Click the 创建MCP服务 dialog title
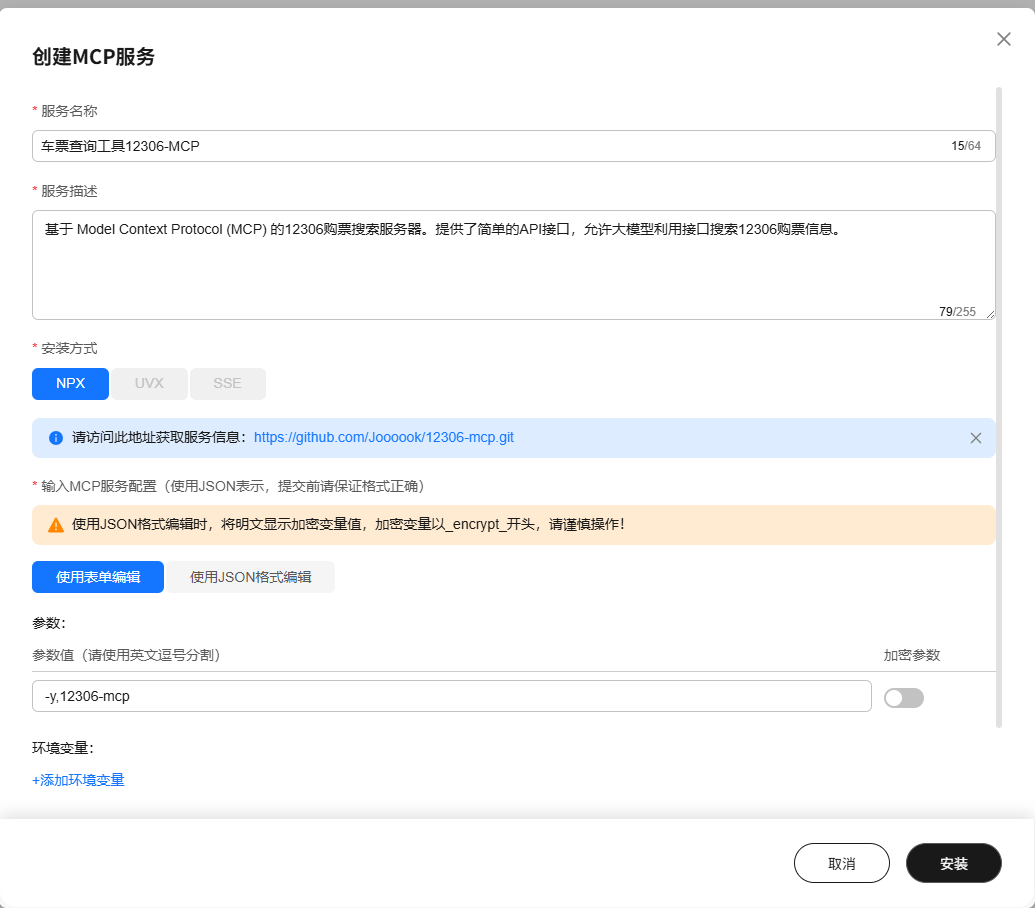Image resolution: width=1035 pixels, height=908 pixels. pos(93,57)
